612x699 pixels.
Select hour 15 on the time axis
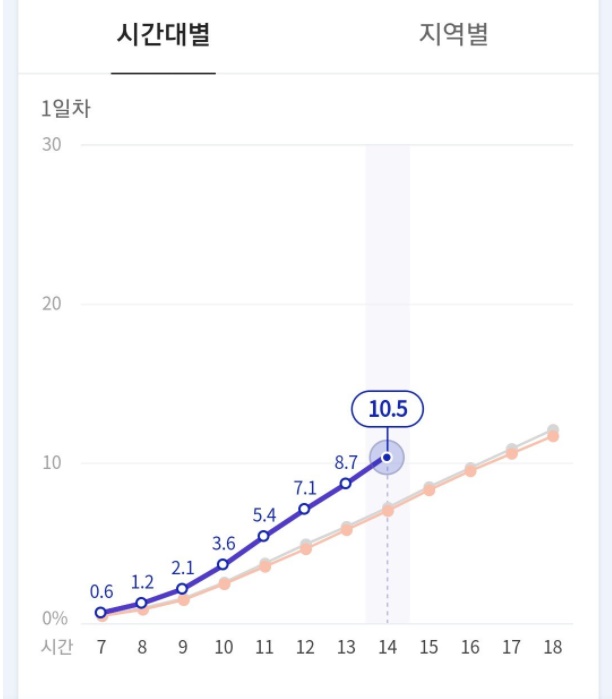[x=429, y=647]
